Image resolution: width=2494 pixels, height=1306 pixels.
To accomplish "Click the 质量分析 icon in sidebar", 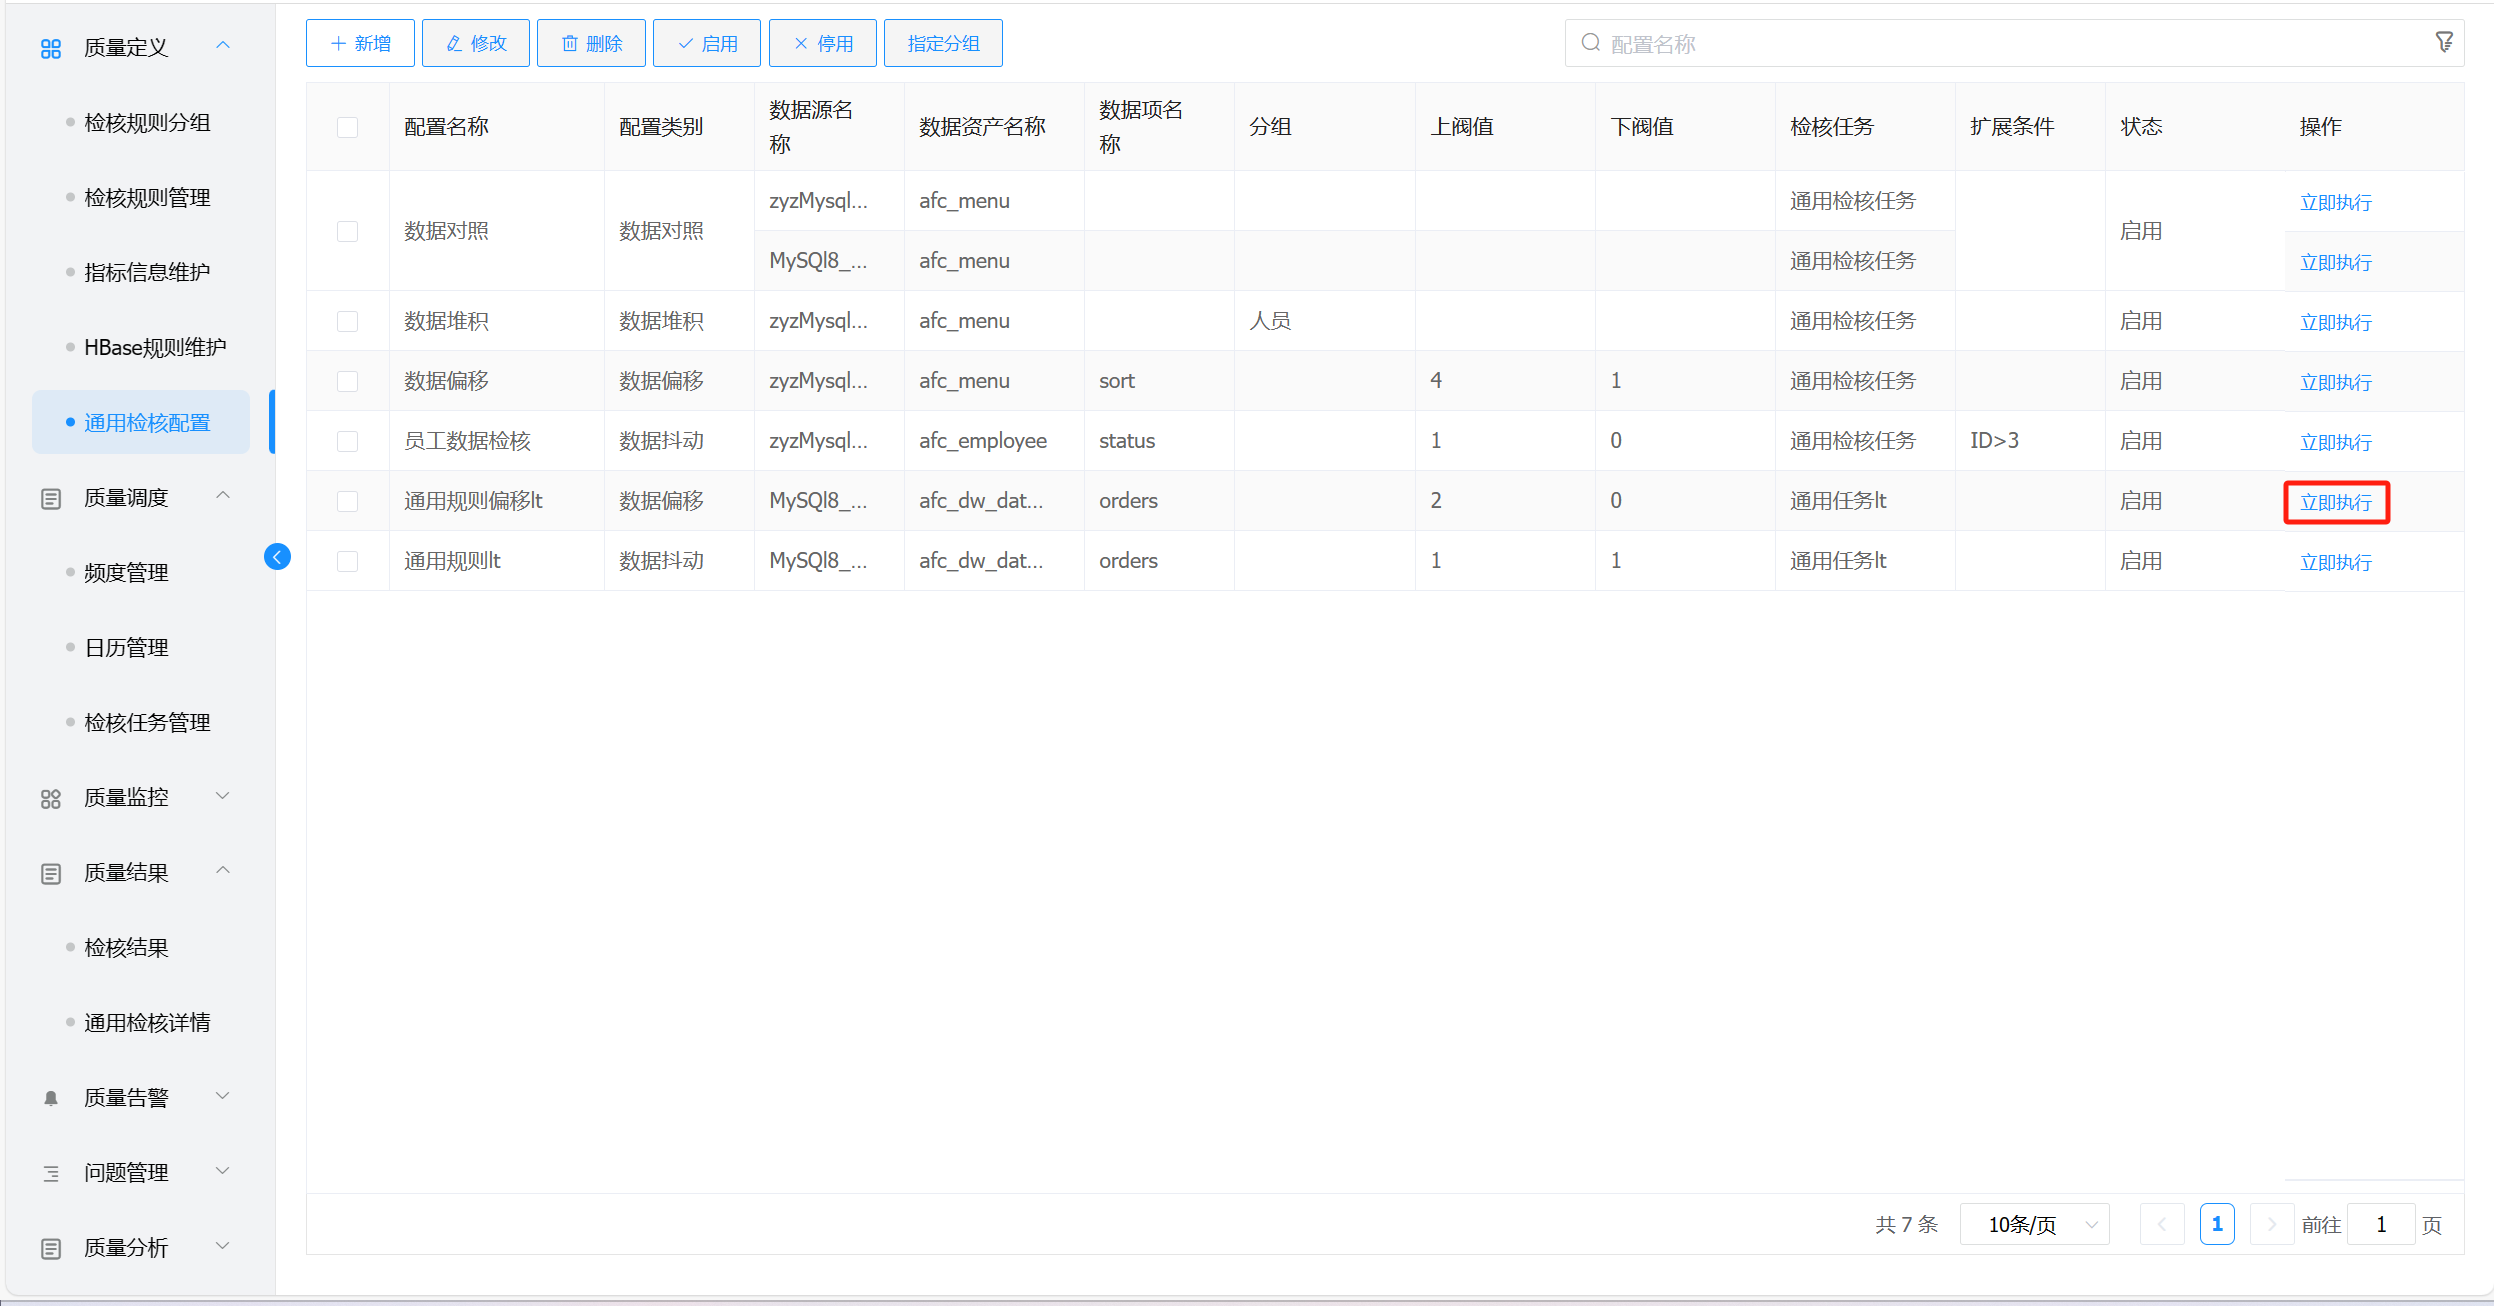I will (51, 1248).
